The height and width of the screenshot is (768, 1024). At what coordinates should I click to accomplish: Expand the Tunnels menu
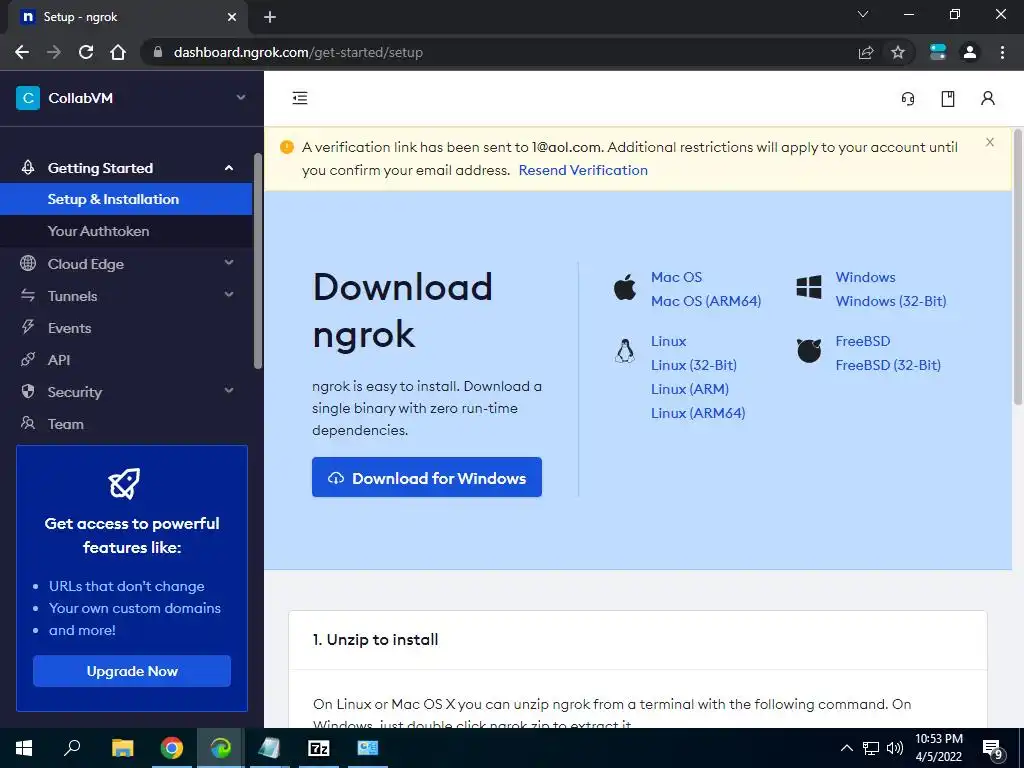[229, 295]
